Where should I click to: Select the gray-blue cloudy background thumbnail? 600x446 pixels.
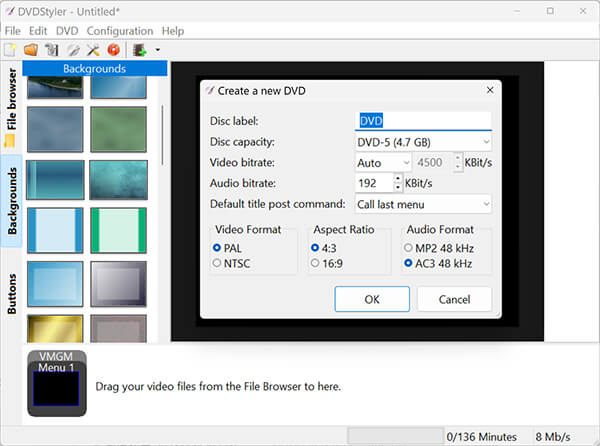pyautogui.click(x=55, y=129)
